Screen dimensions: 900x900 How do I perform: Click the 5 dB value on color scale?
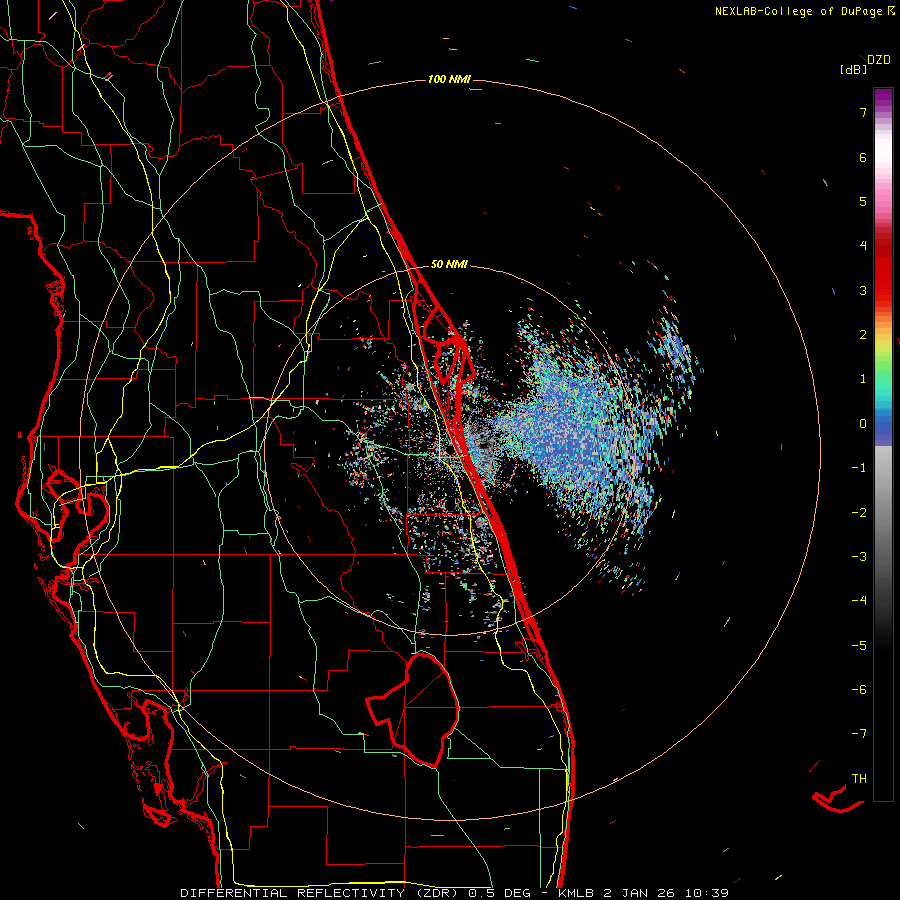[863, 201]
